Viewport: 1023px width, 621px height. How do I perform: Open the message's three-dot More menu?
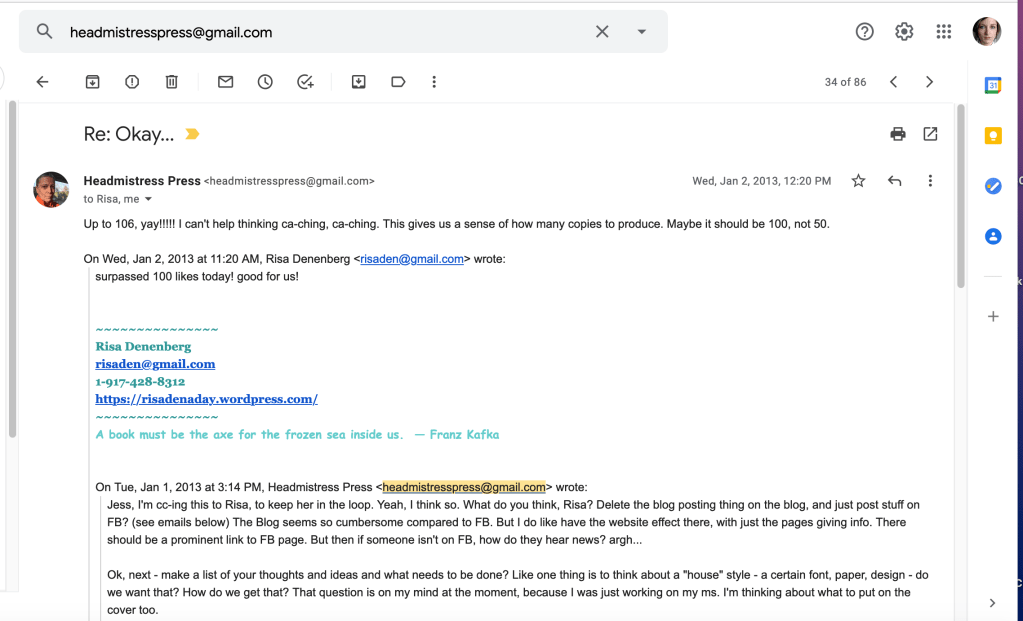(x=930, y=181)
